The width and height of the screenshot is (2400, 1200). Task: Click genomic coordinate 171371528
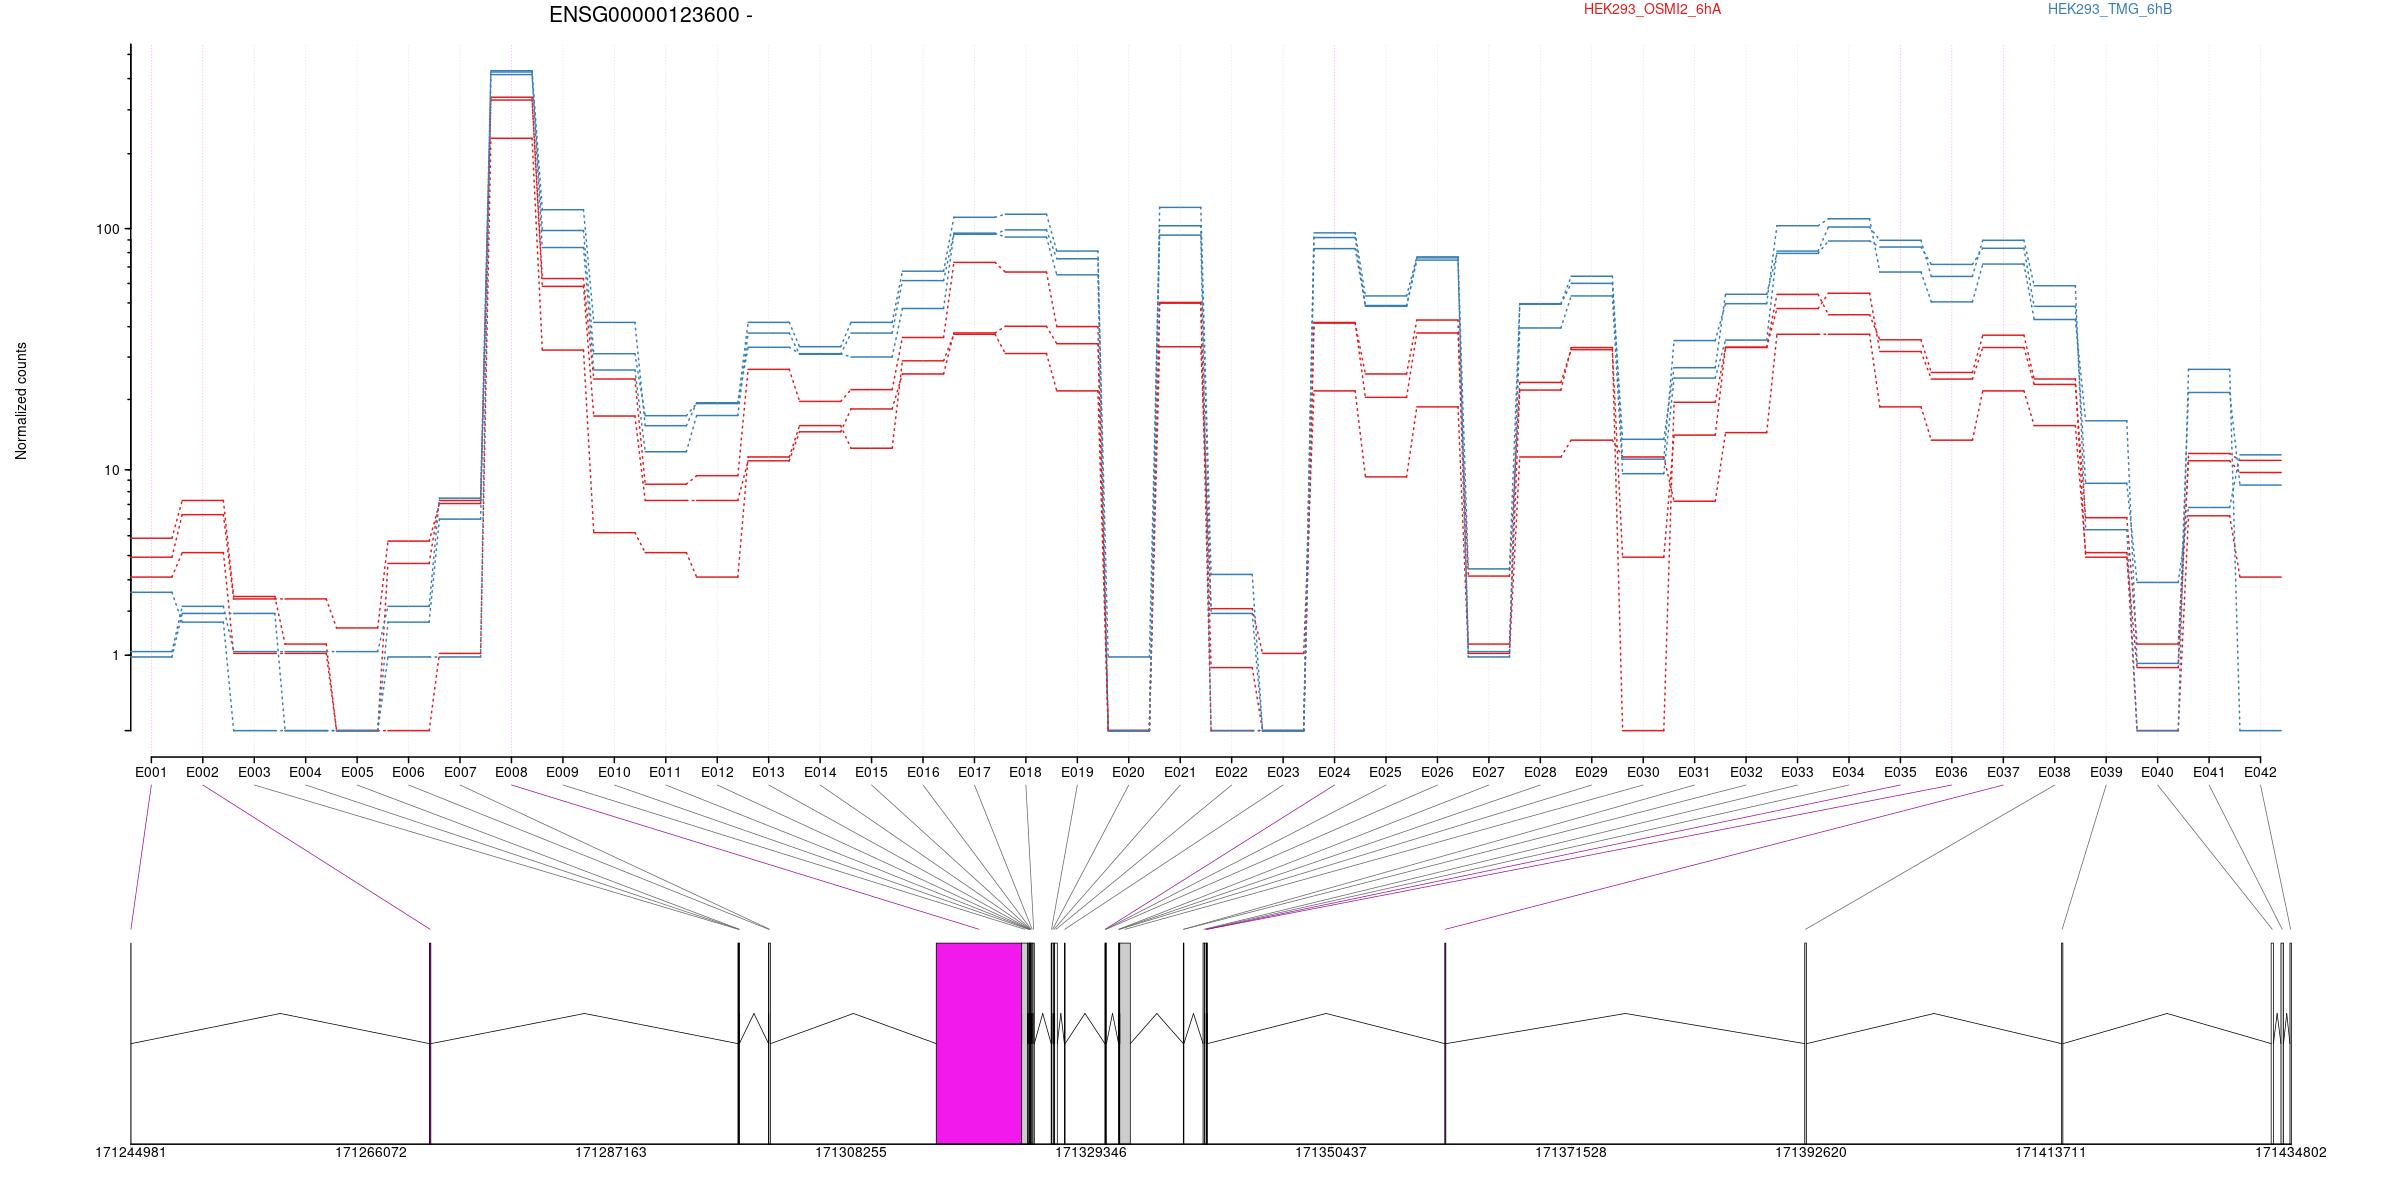pyautogui.click(x=1571, y=1153)
